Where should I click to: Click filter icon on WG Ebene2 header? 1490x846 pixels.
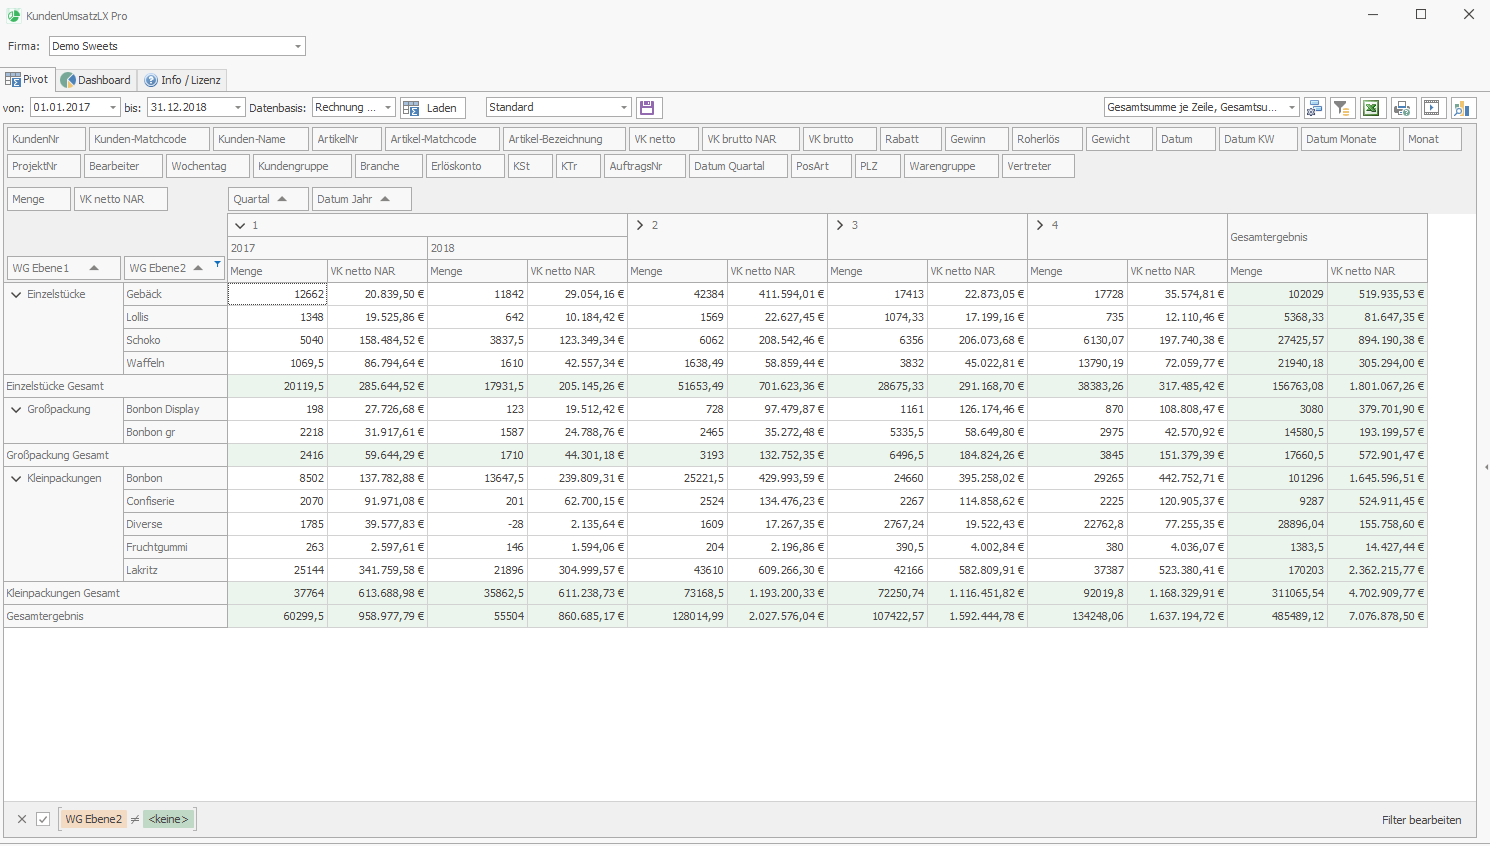click(x=217, y=265)
